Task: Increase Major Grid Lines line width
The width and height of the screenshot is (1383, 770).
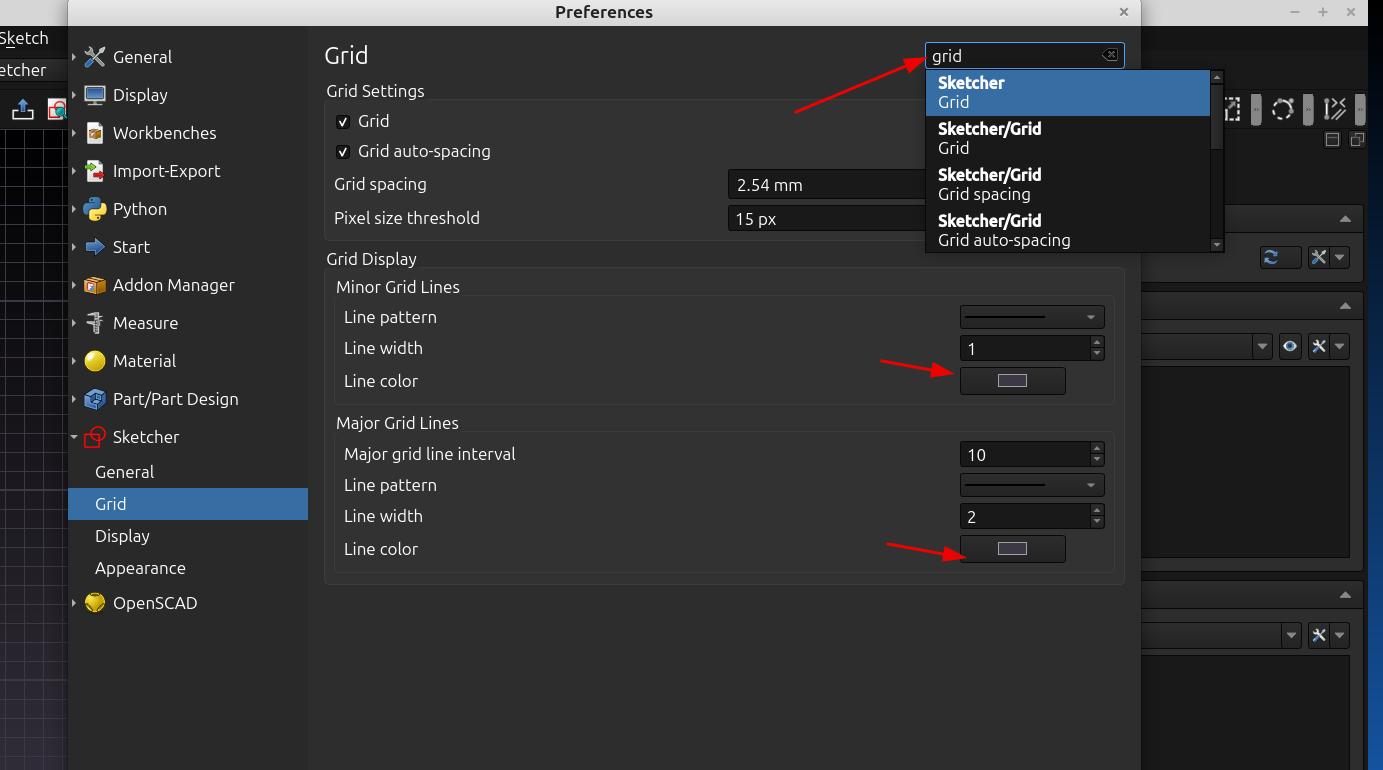Action: pos(1097,510)
